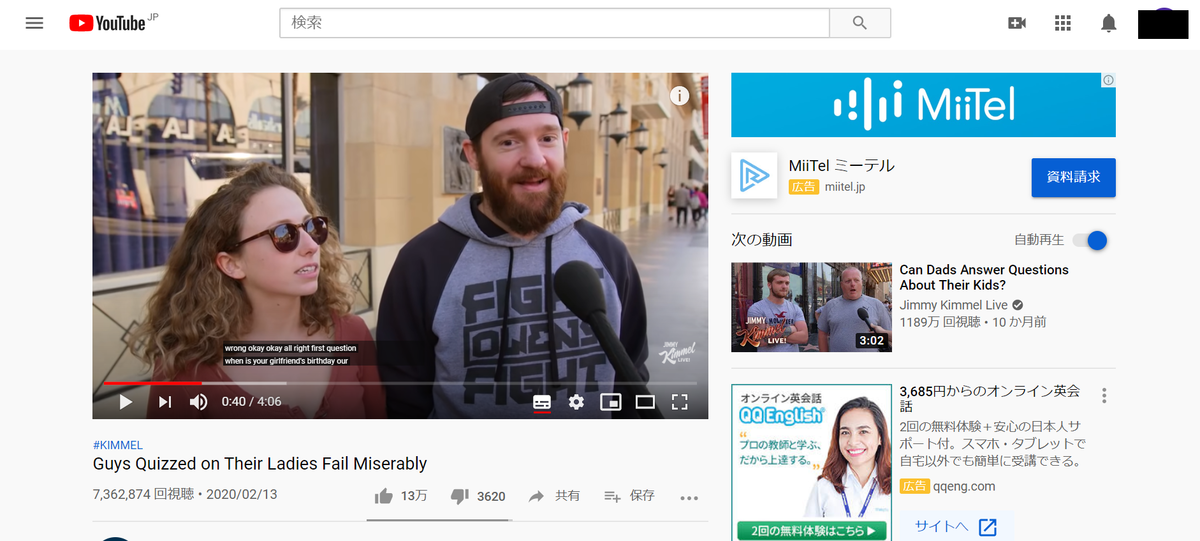
Task: Seek along the video progress bar
Action: point(400,383)
